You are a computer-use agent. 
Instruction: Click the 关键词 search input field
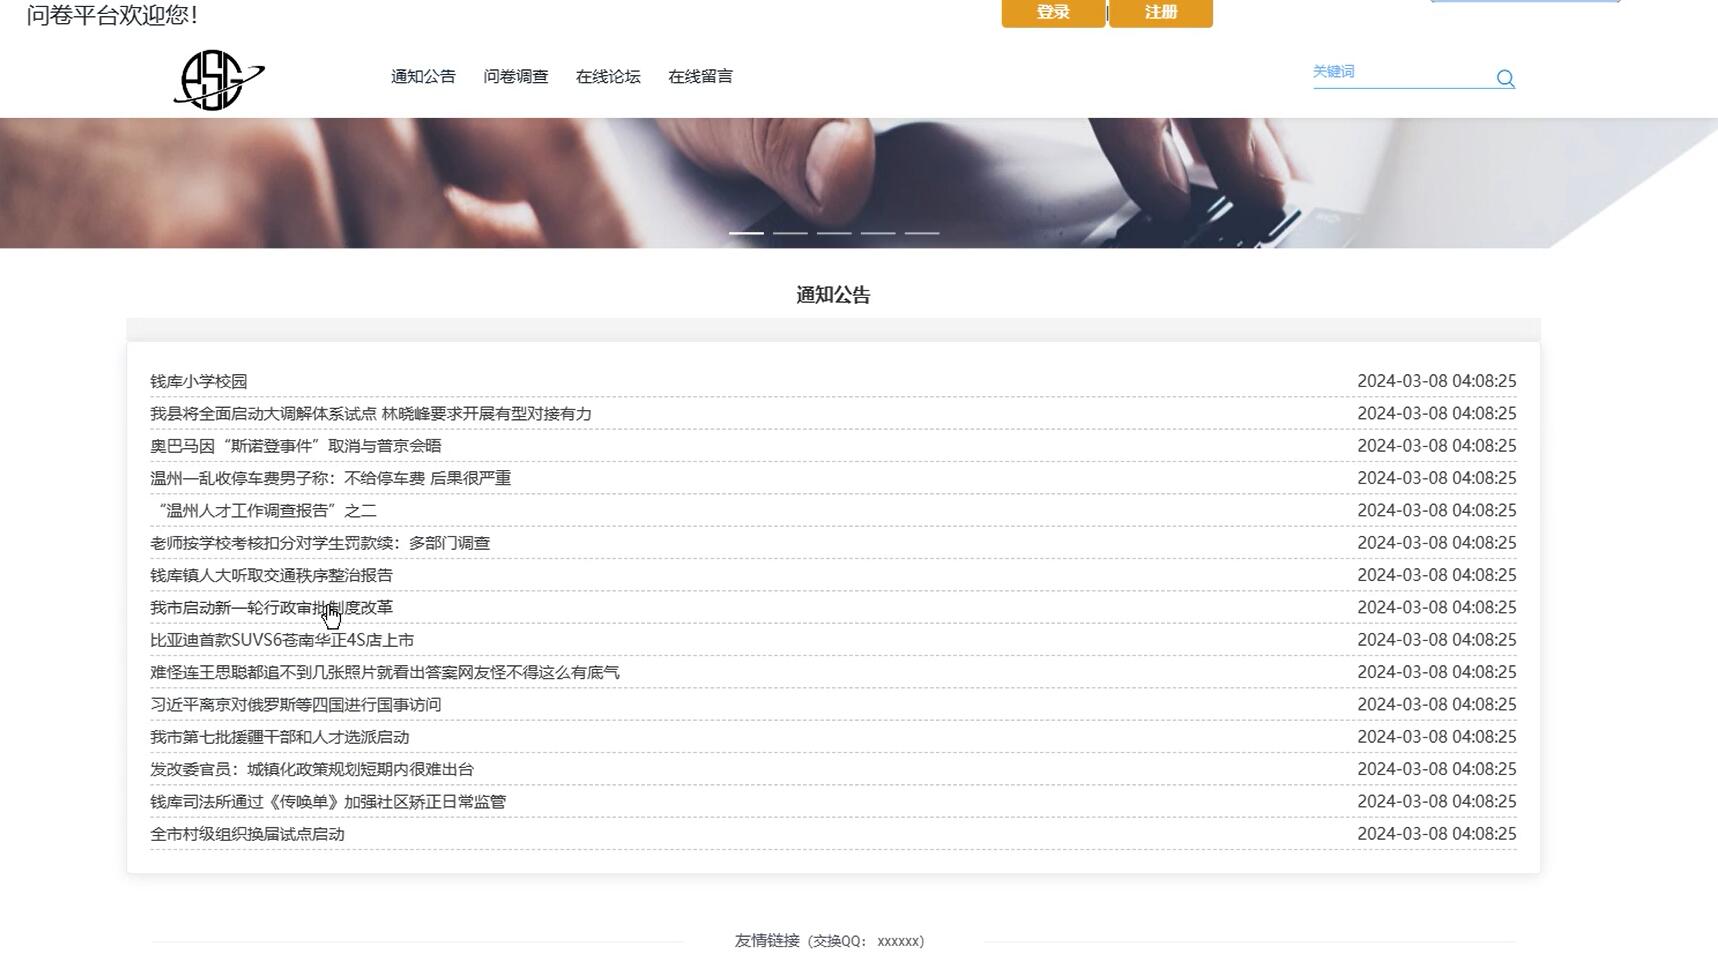coord(1400,73)
